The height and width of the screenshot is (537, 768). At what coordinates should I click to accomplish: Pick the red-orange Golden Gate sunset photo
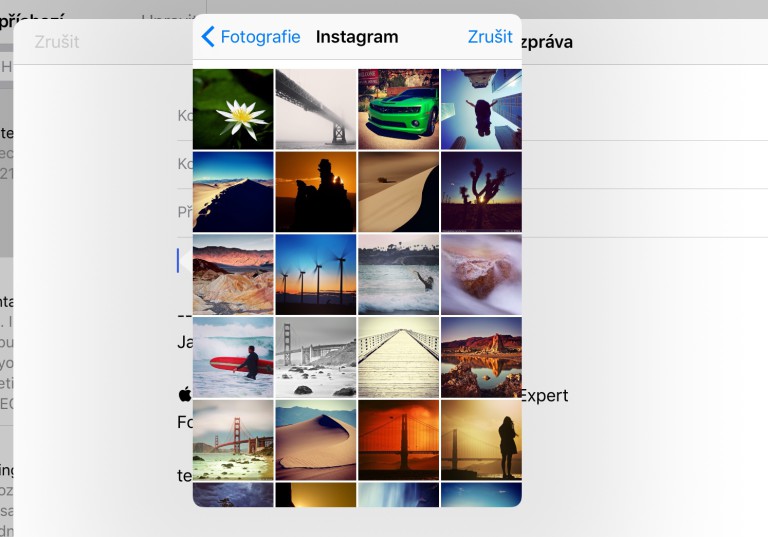(399, 440)
